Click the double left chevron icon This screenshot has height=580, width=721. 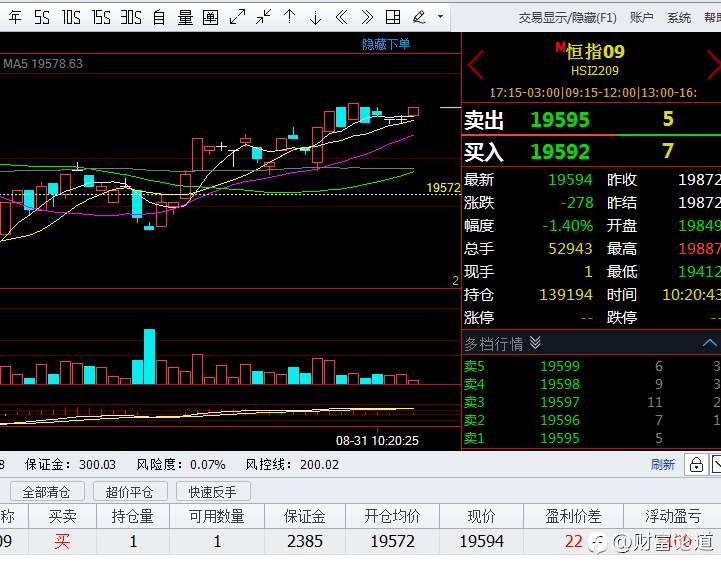click(x=341, y=17)
